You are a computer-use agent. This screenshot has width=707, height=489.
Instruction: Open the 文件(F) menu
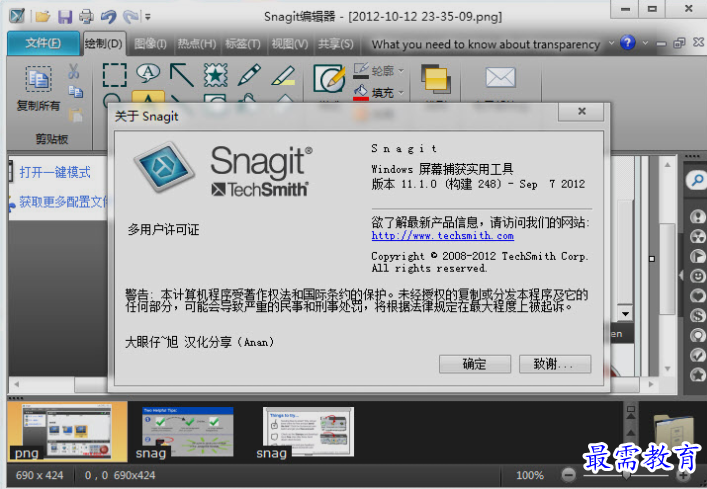click(x=43, y=43)
